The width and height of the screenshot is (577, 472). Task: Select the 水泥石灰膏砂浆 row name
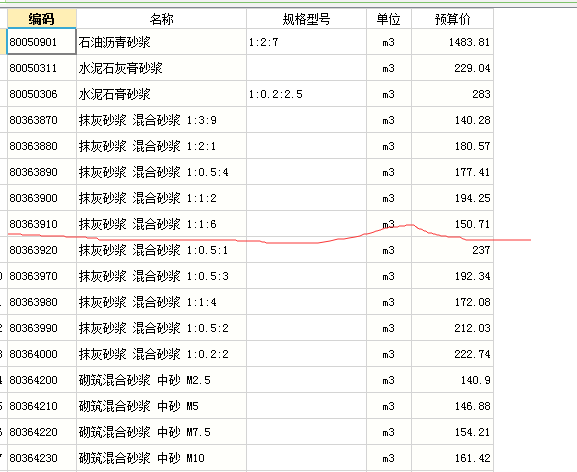(x=161, y=68)
